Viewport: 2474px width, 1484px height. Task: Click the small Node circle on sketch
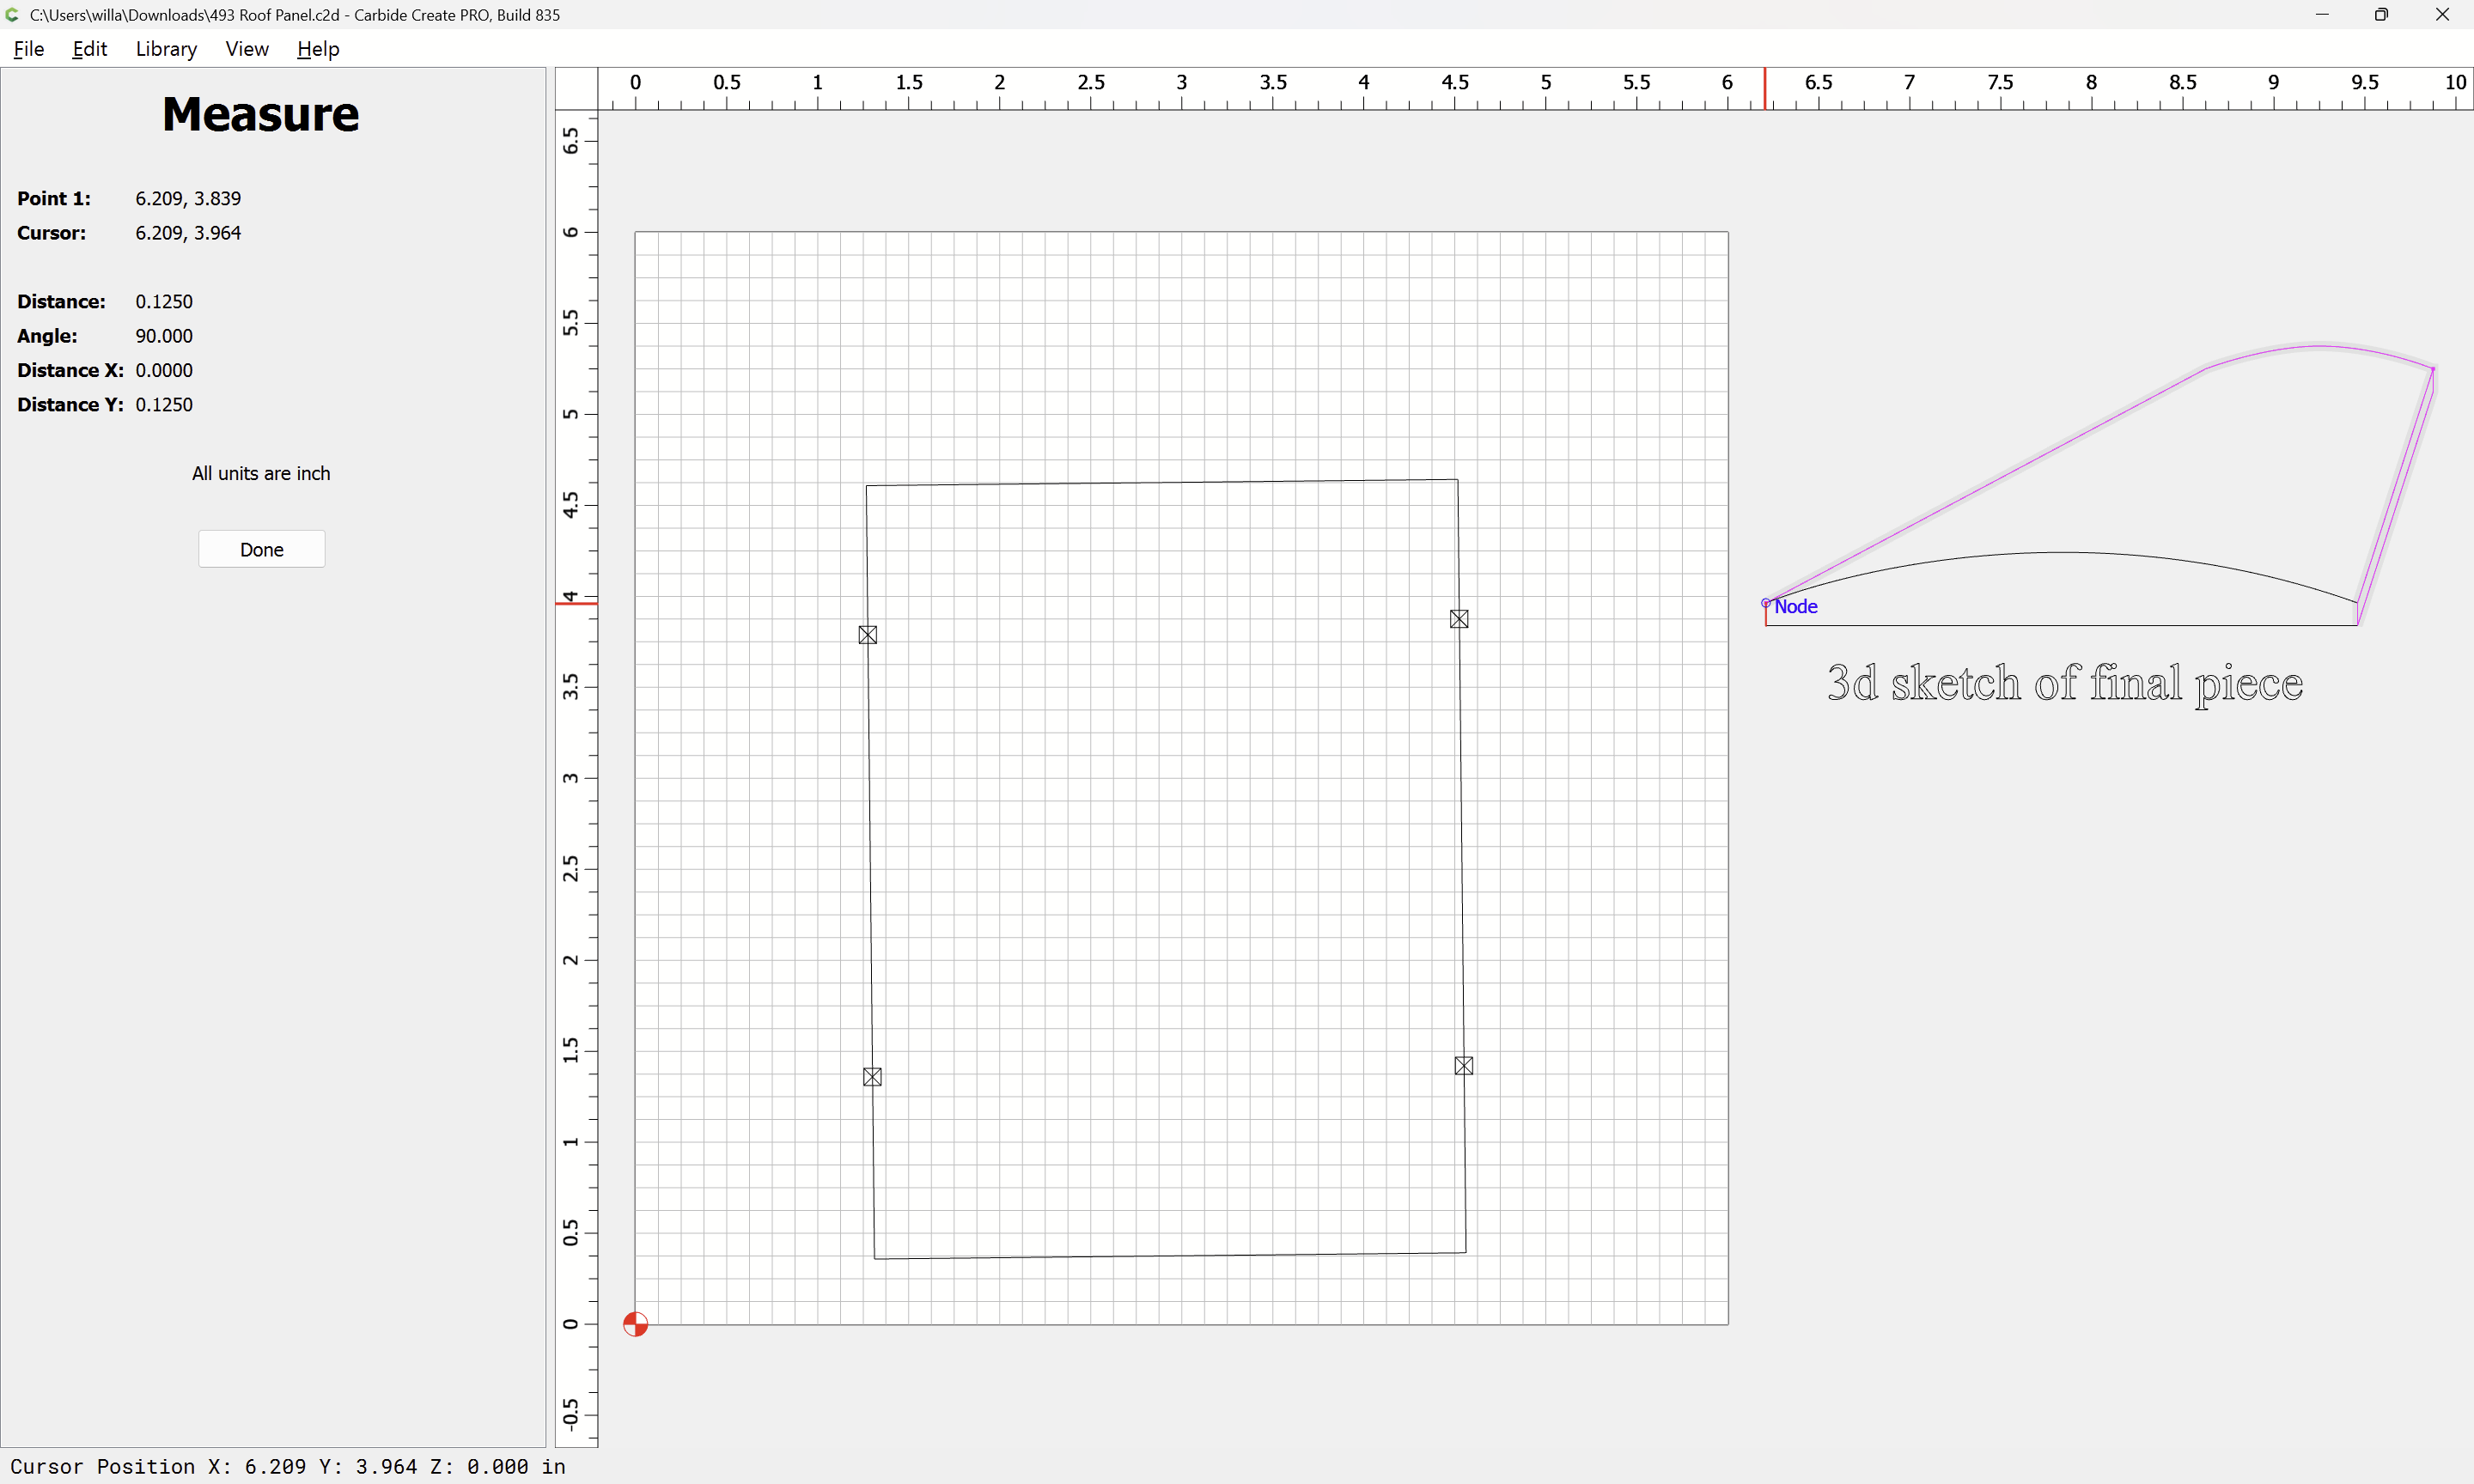pyautogui.click(x=1765, y=603)
